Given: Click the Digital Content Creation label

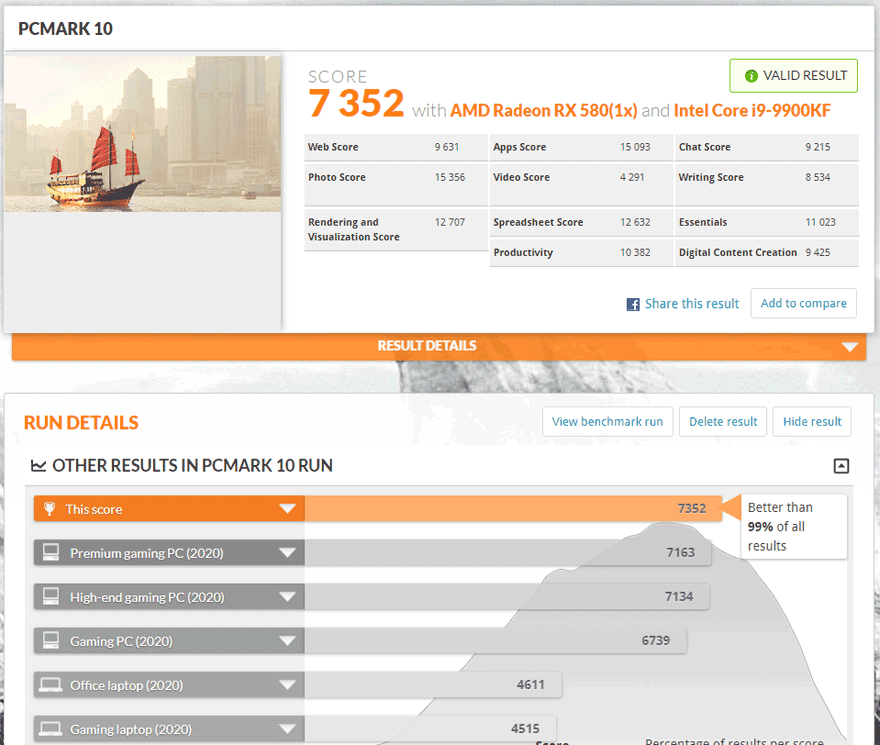Looking at the screenshot, I should (737, 253).
